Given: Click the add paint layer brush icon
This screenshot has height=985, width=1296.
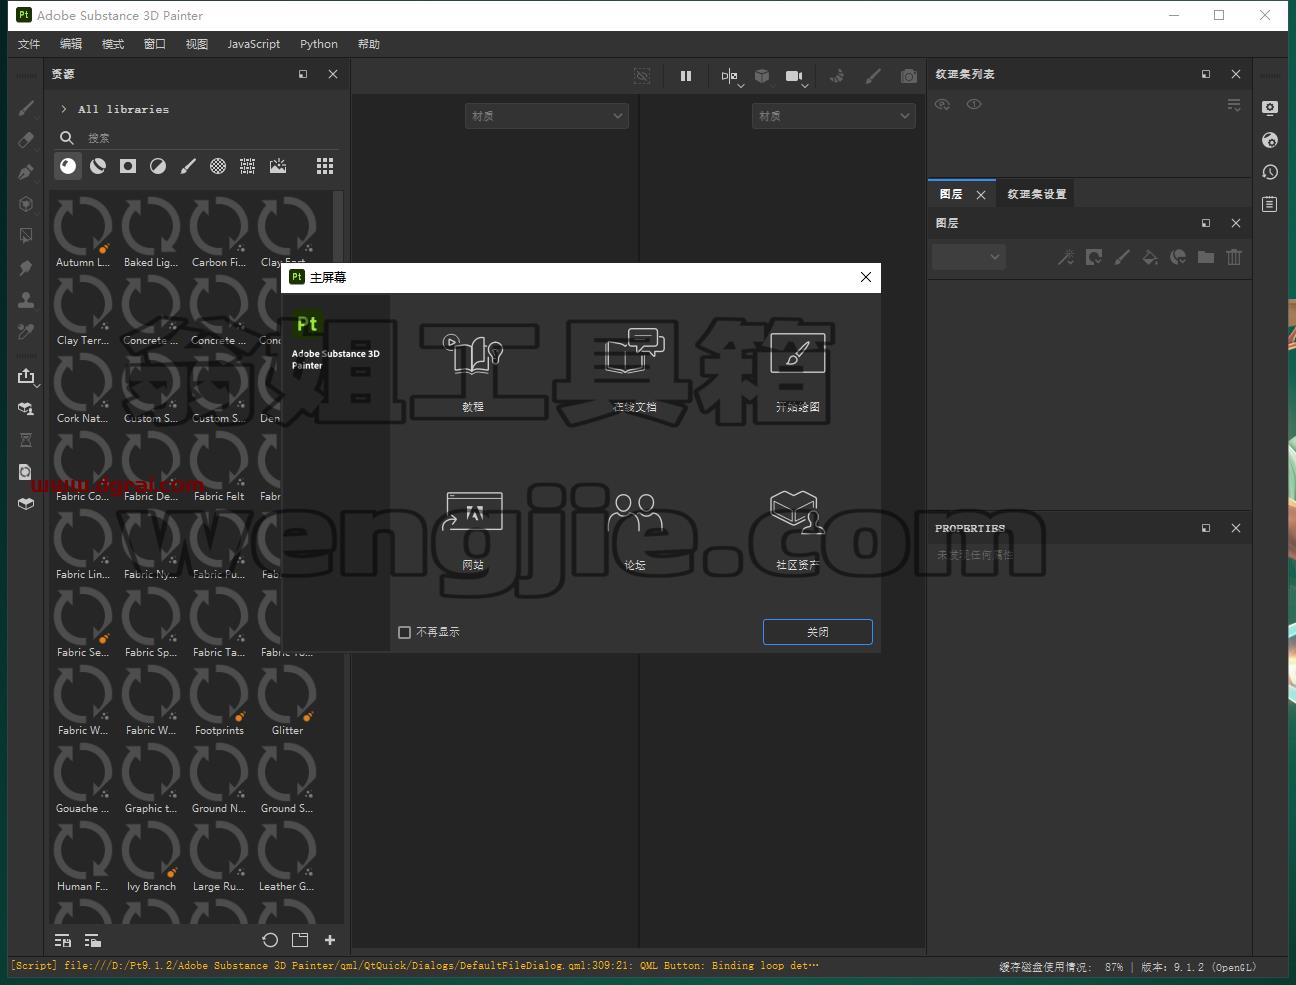Looking at the screenshot, I should [1122, 257].
